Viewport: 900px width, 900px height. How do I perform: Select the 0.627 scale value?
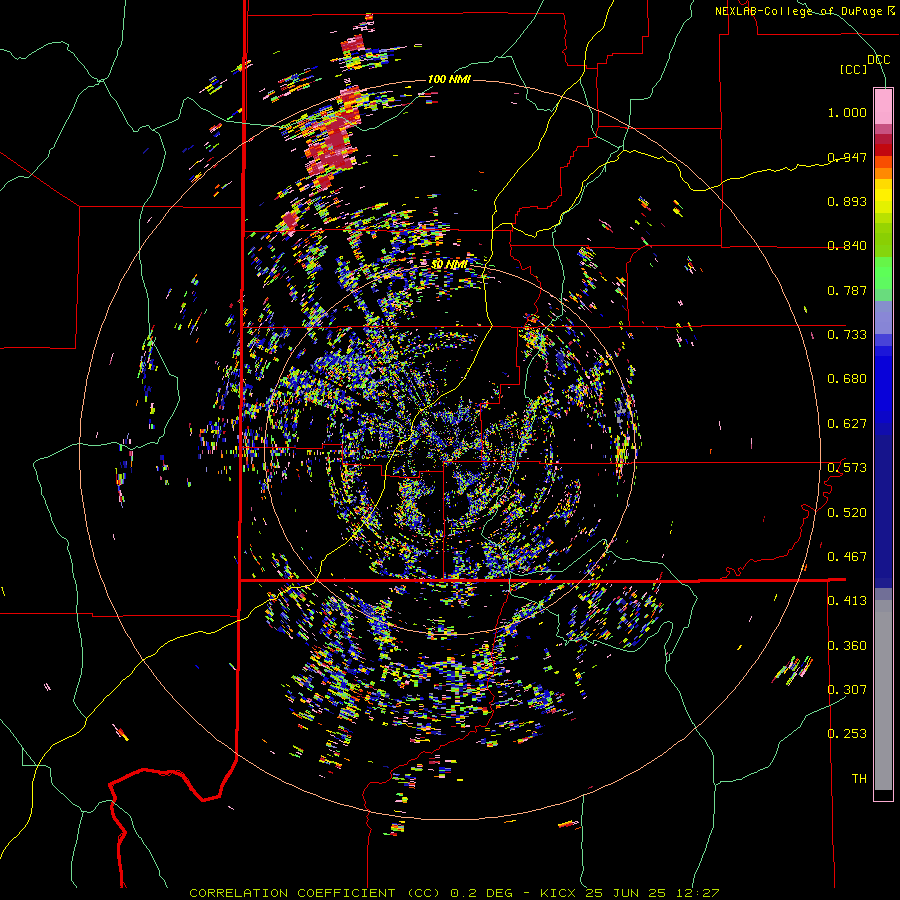[x=847, y=424]
